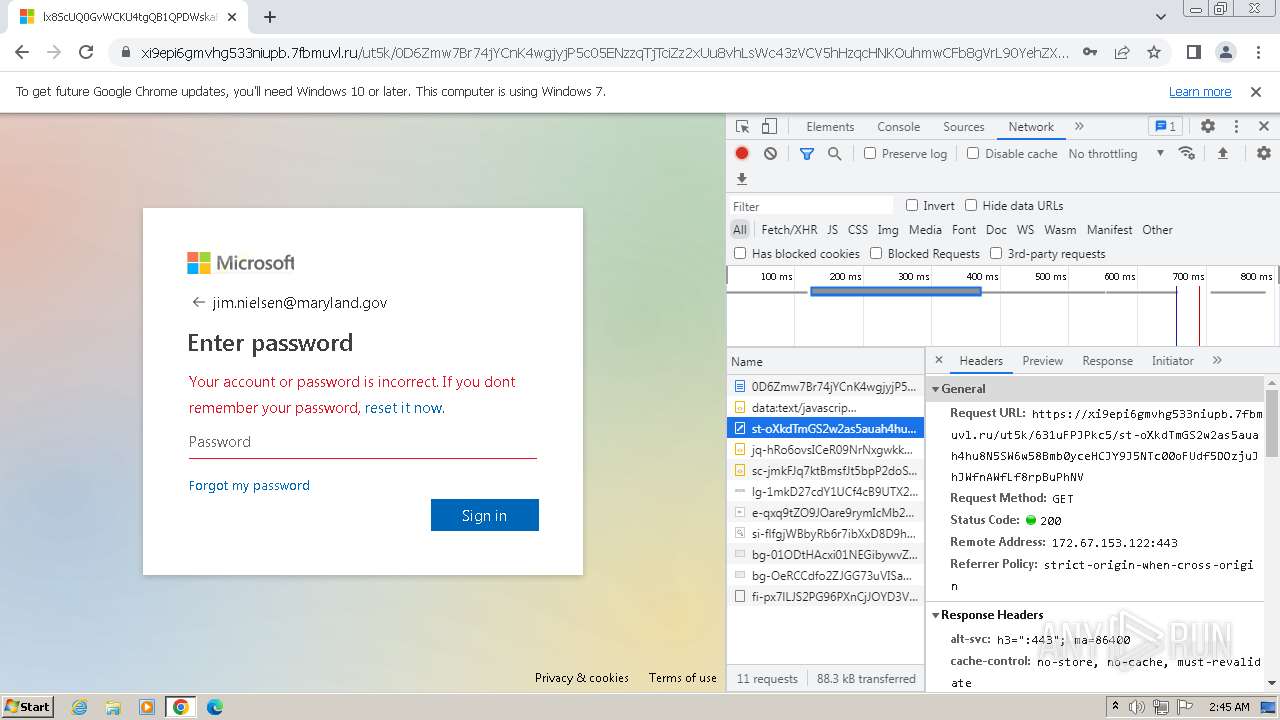Check Blocked Requests option
1280x720 pixels.
click(876, 253)
